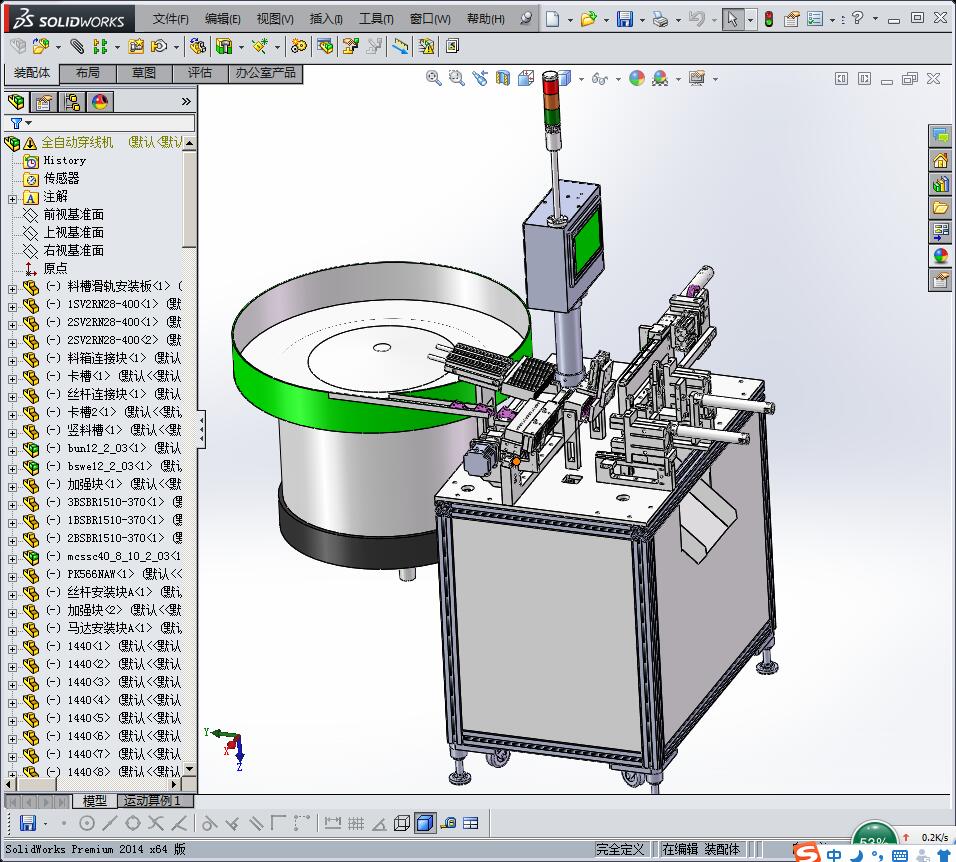Toggle the Shaded With Edges display cube

pyautogui.click(x=425, y=824)
